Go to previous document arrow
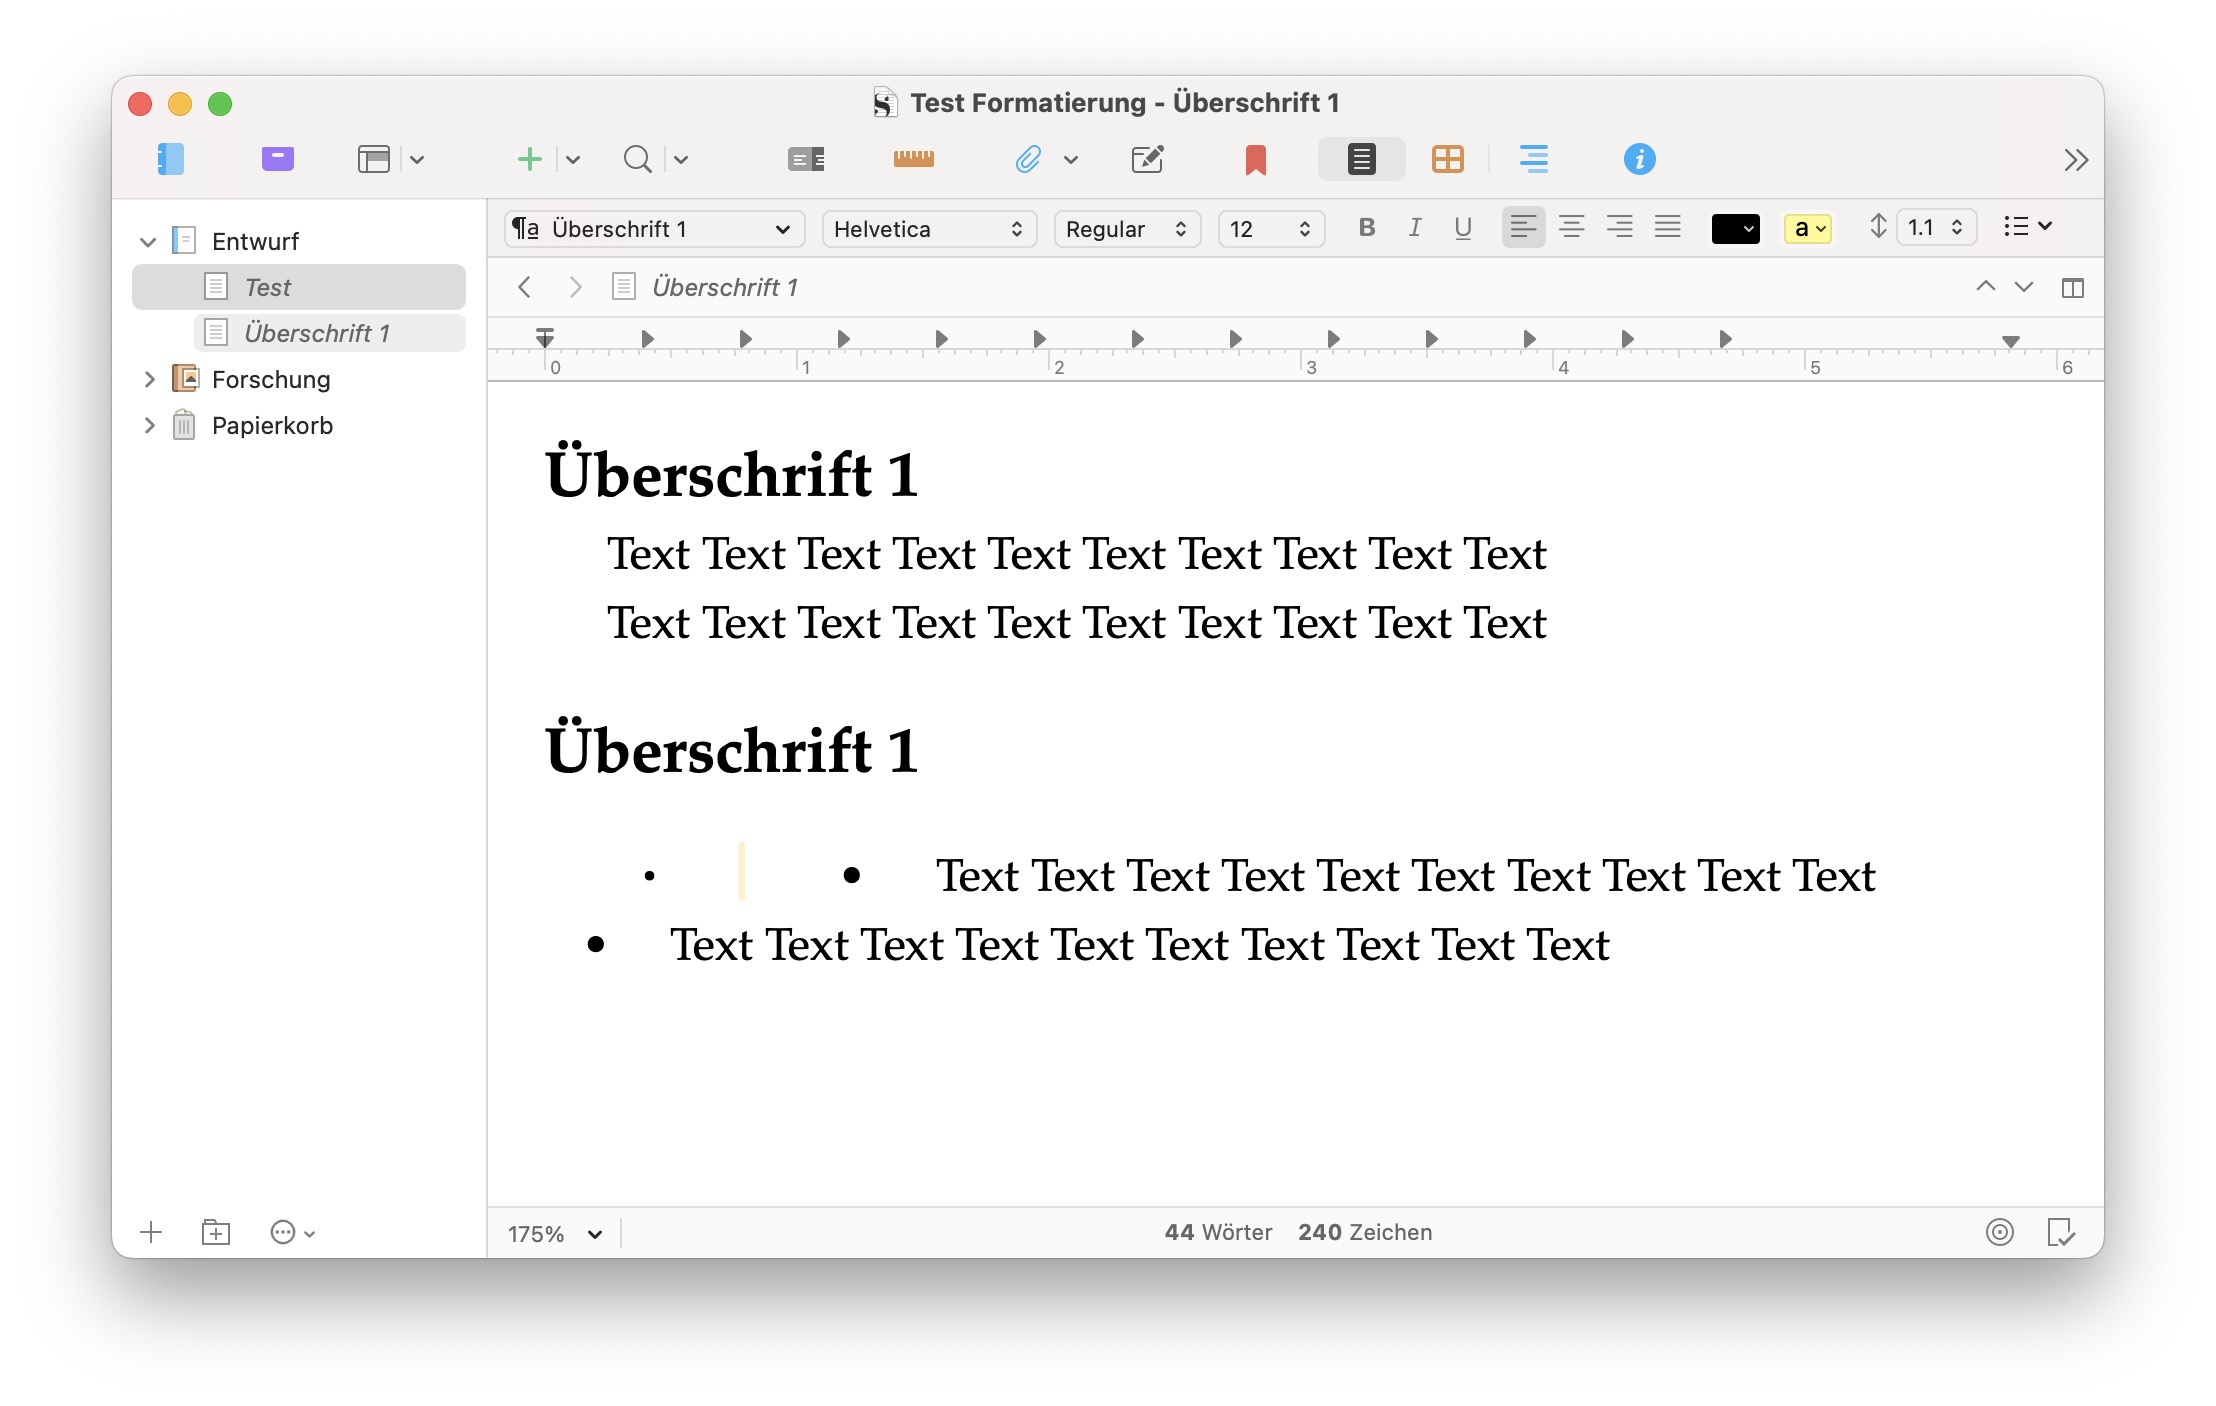This screenshot has height=1406, width=2216. [x=1986, y=287]
